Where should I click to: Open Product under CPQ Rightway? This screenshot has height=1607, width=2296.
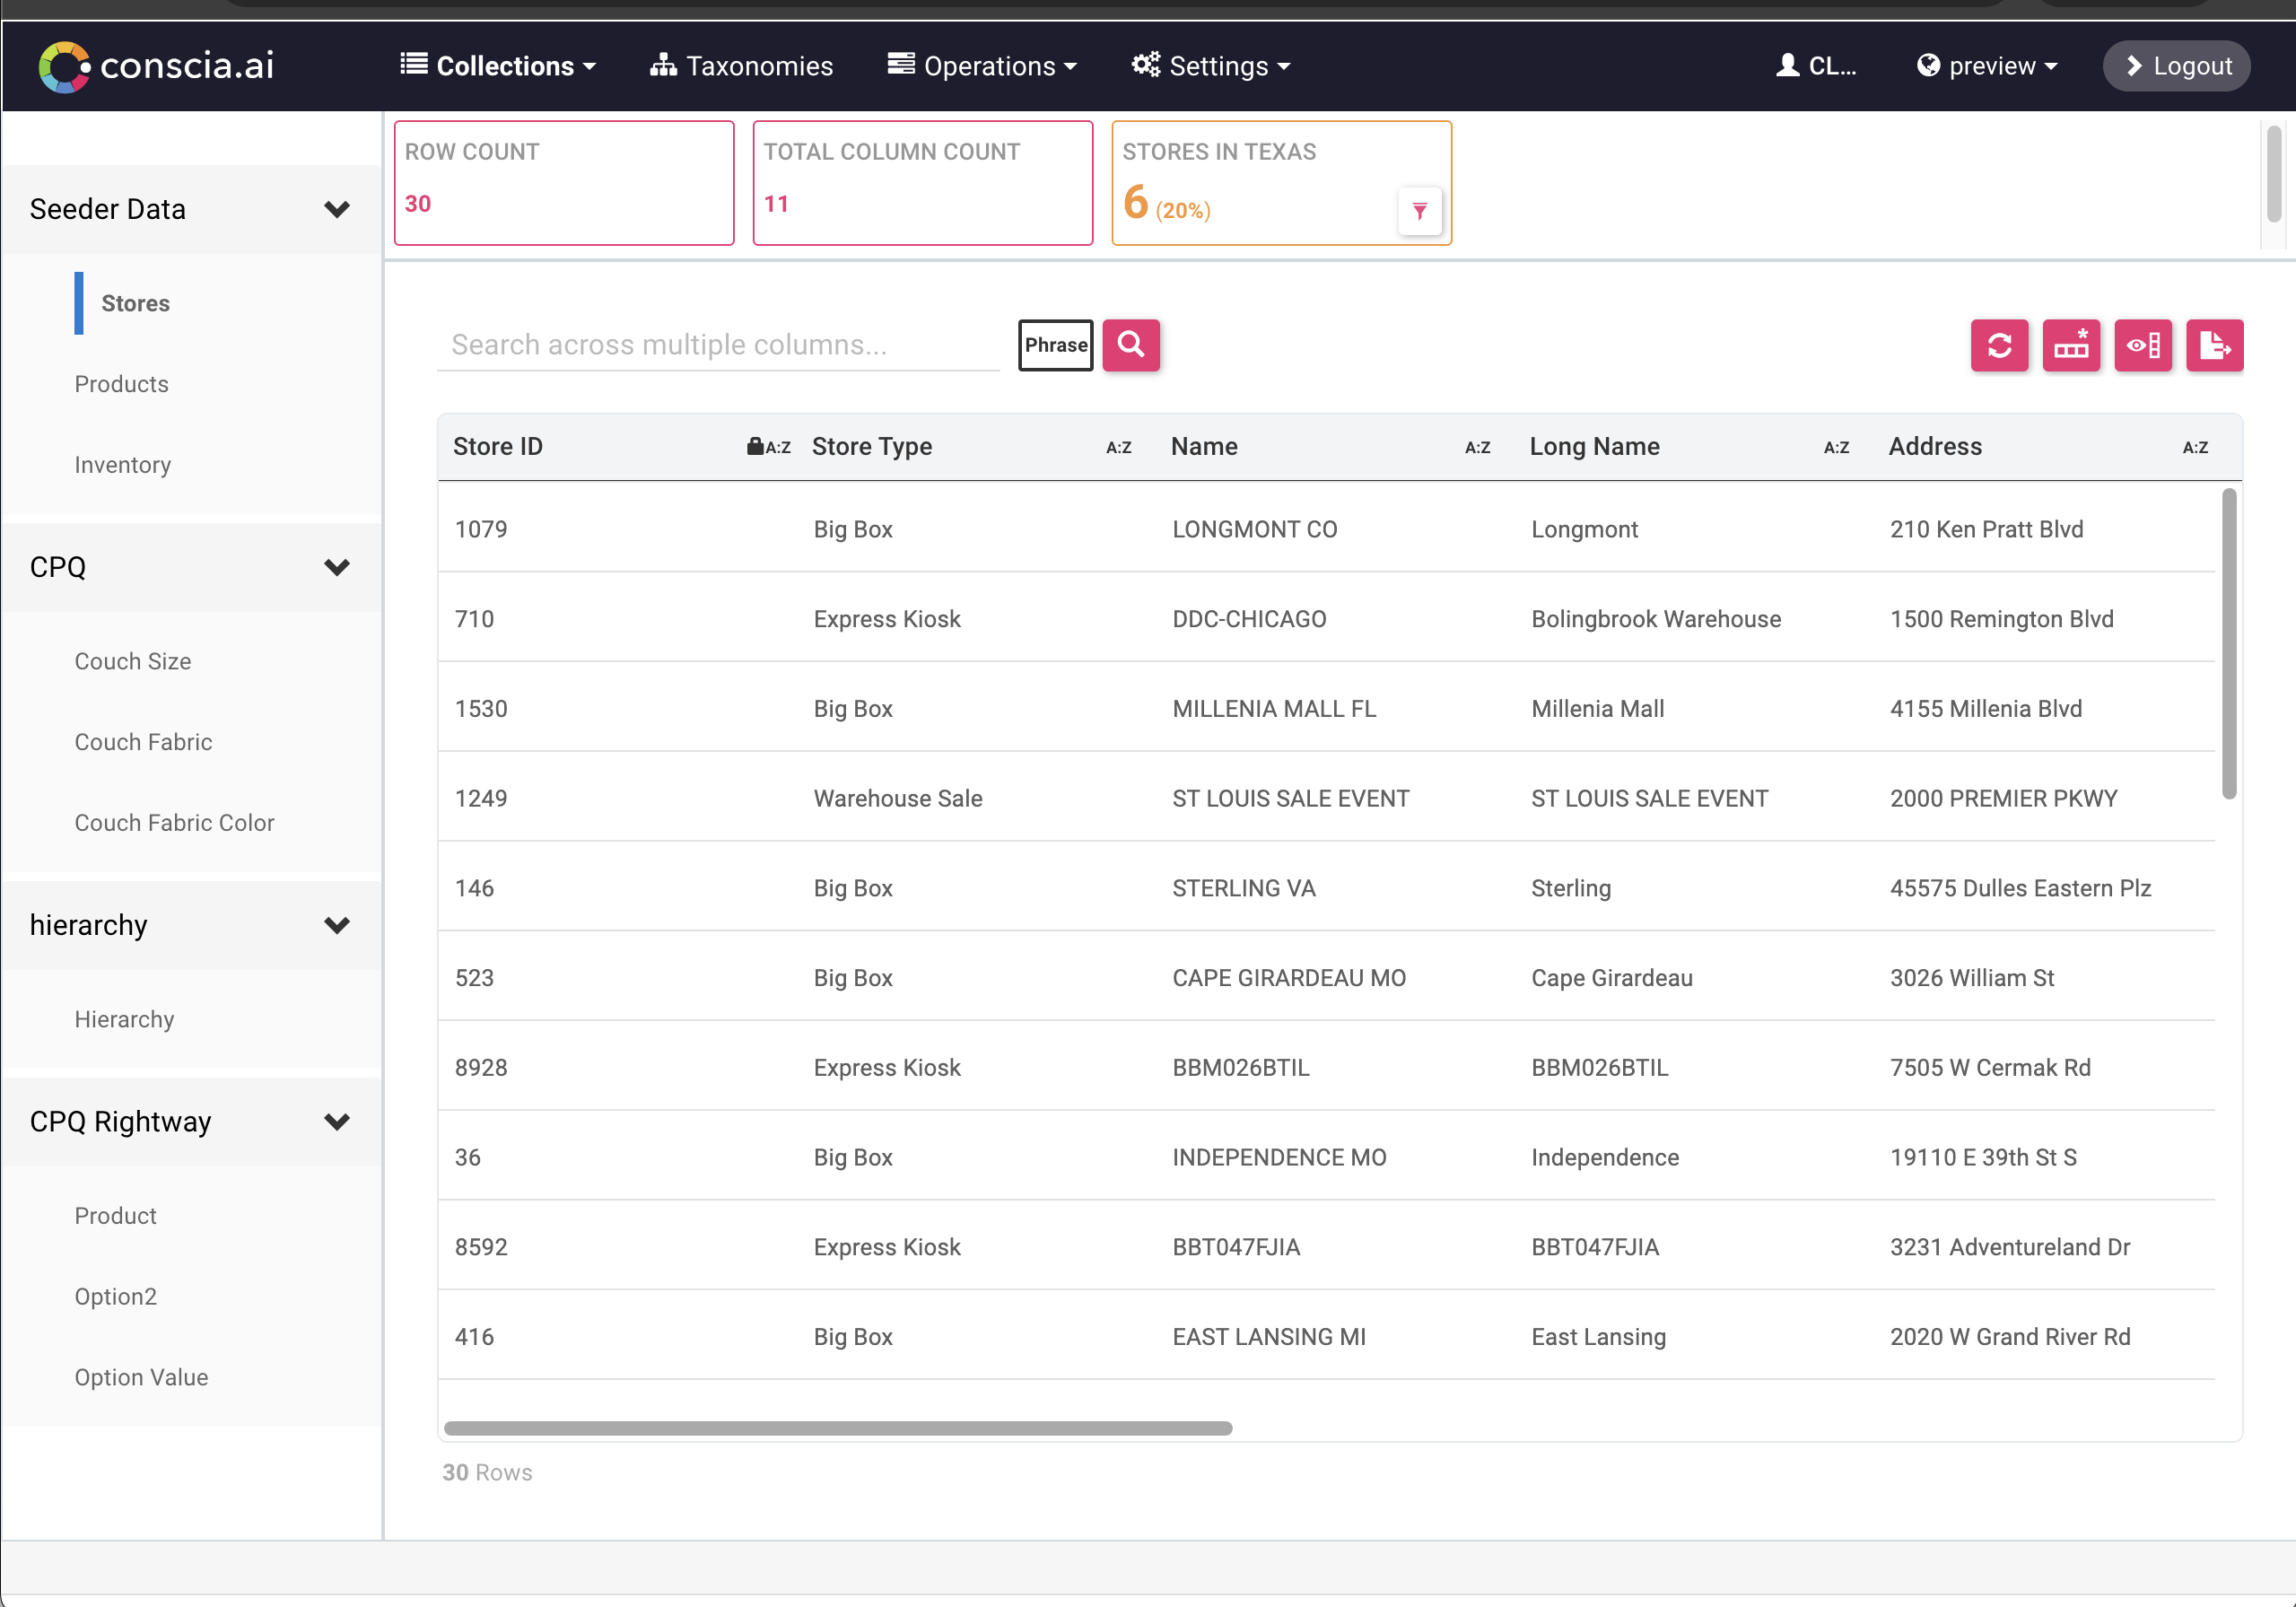115,1216
